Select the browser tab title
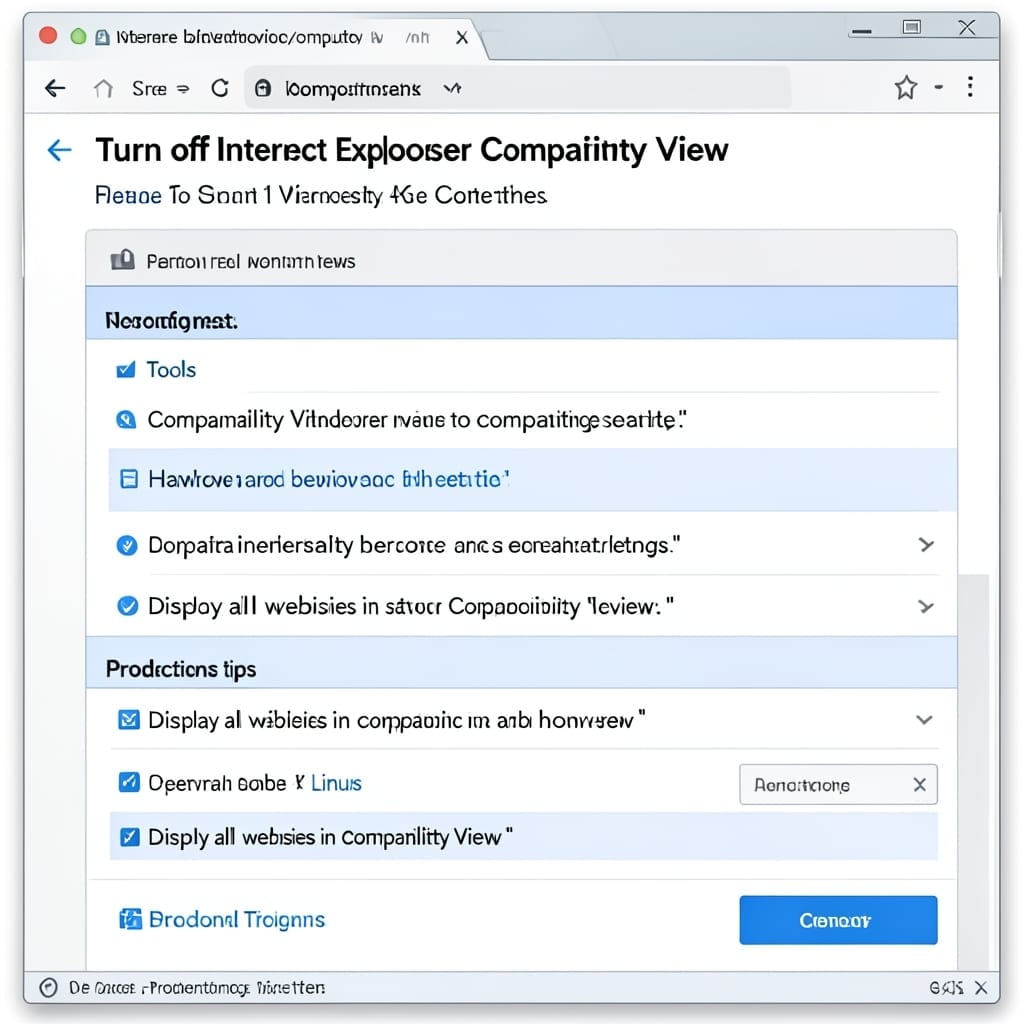Viewport: 1024px width, 1024px height. point(239,37)
